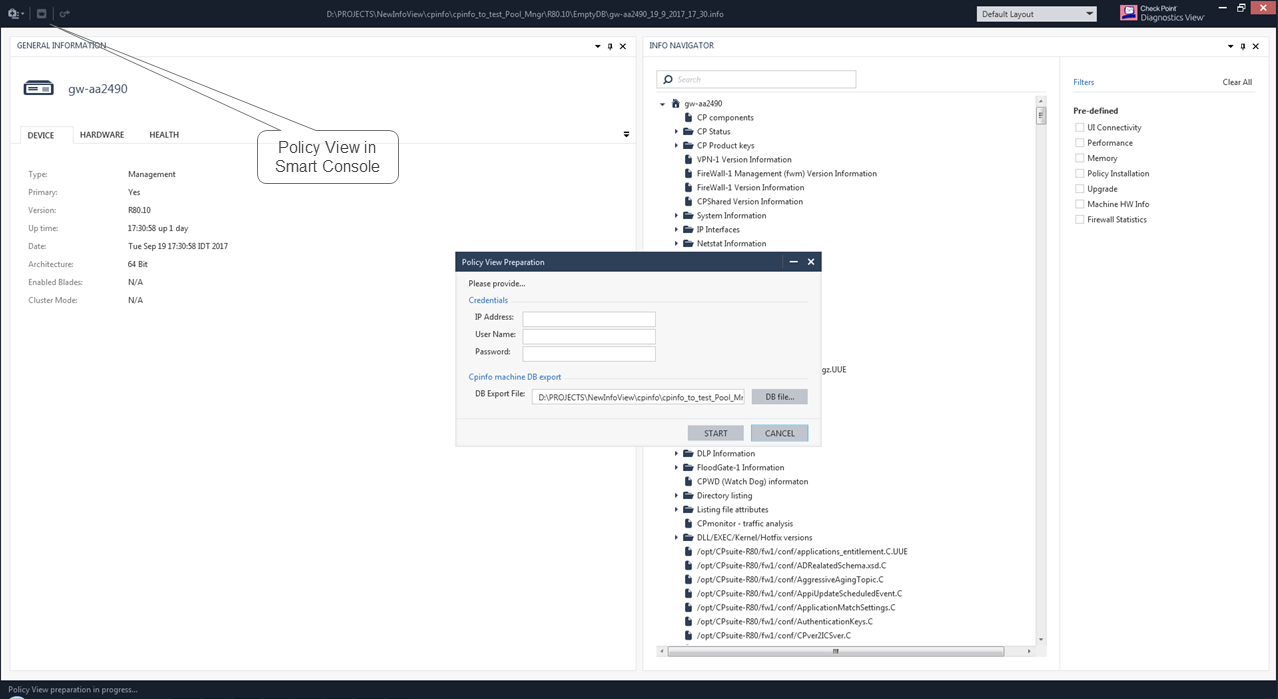This screenshot has height=699, width=1278.
Task: Check the Memory filter
Action: pyautogui.click(x=1079, y=158)
